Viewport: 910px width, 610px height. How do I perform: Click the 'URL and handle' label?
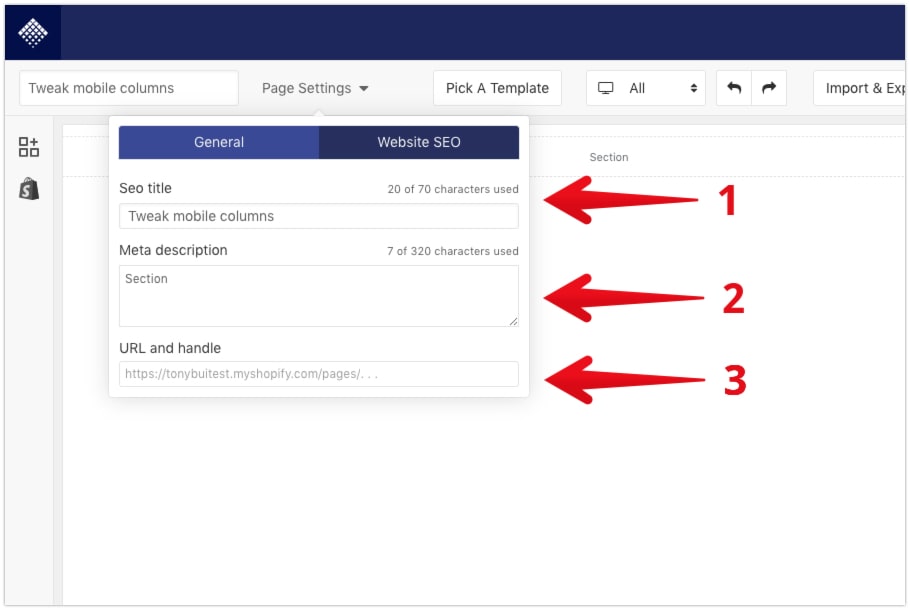[x=170, y=348]
